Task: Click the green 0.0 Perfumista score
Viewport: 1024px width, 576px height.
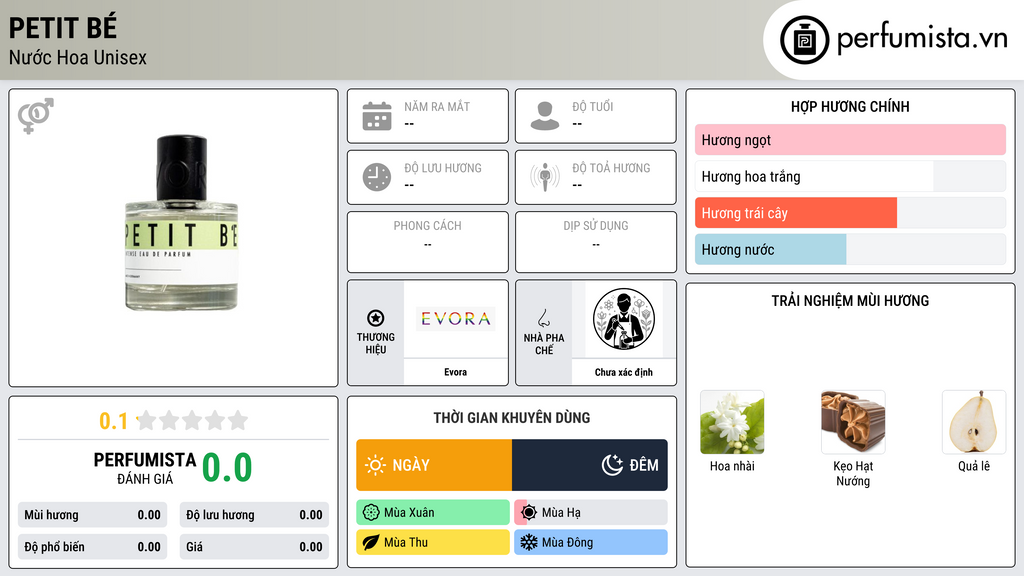Action: pos(227,468)
